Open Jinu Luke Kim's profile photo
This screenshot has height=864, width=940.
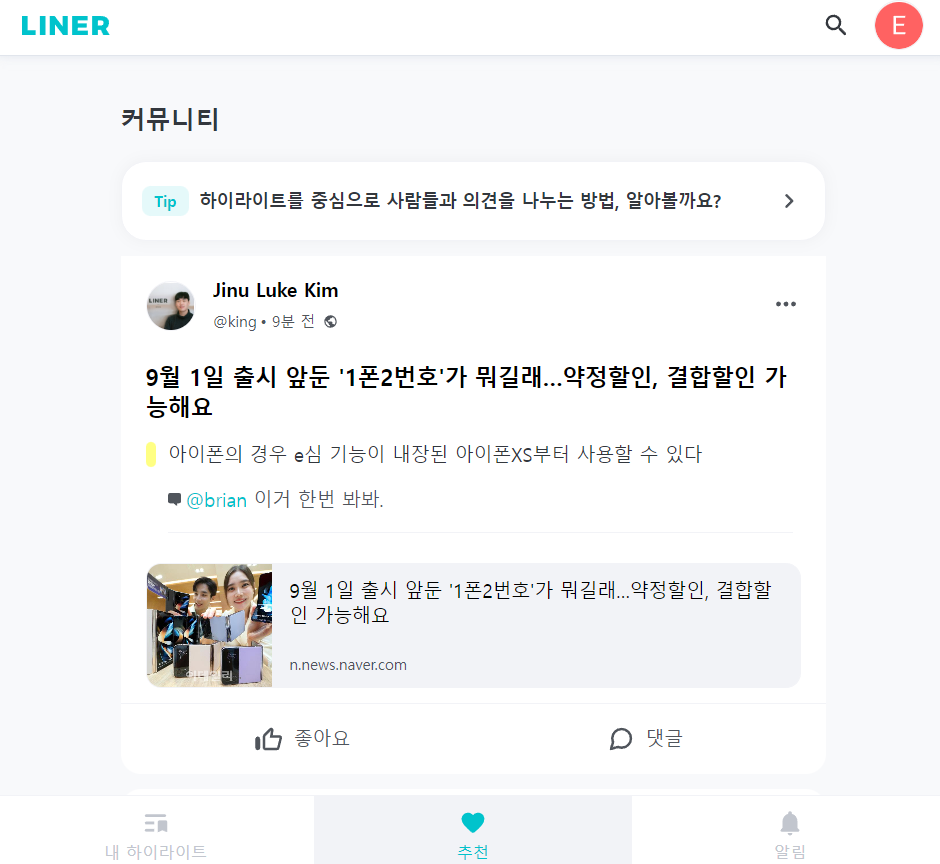click(171, 306)
